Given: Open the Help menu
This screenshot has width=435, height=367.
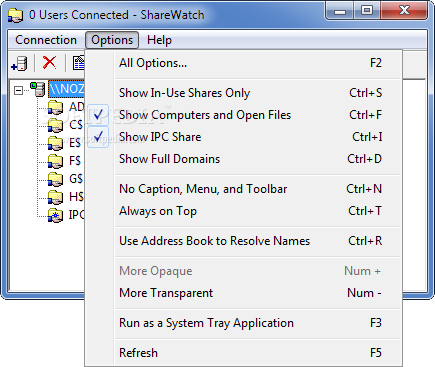Looking at the screenshot, I should (x=159, y=40).
